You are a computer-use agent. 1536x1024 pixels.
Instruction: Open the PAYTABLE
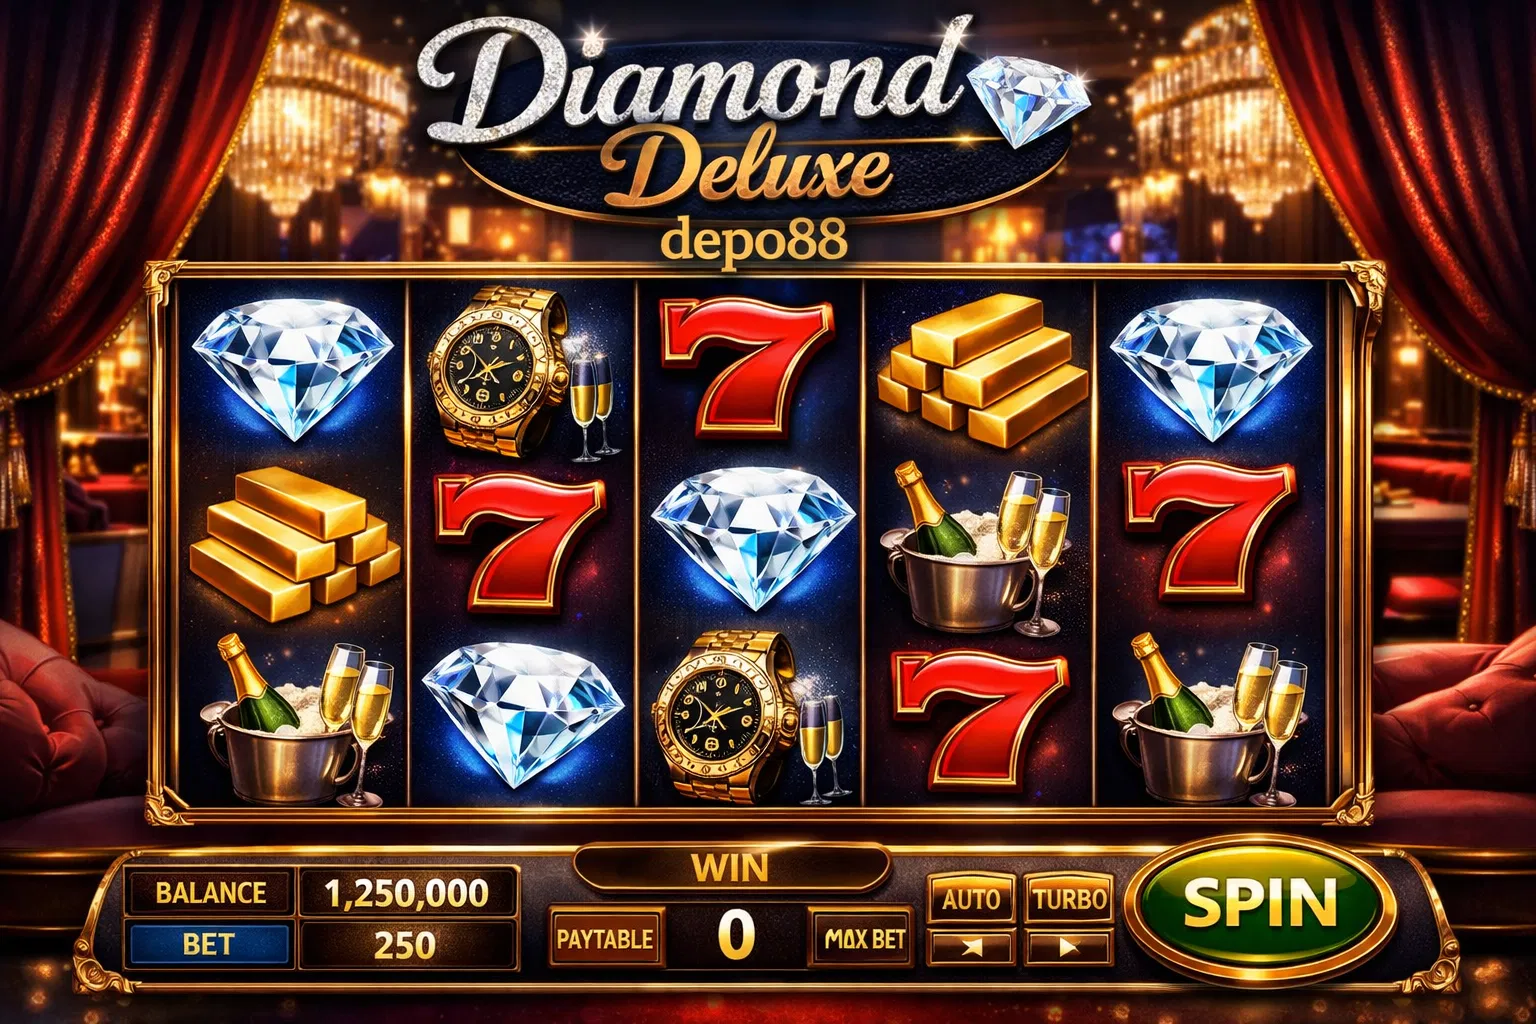click(x=604, y=939)
